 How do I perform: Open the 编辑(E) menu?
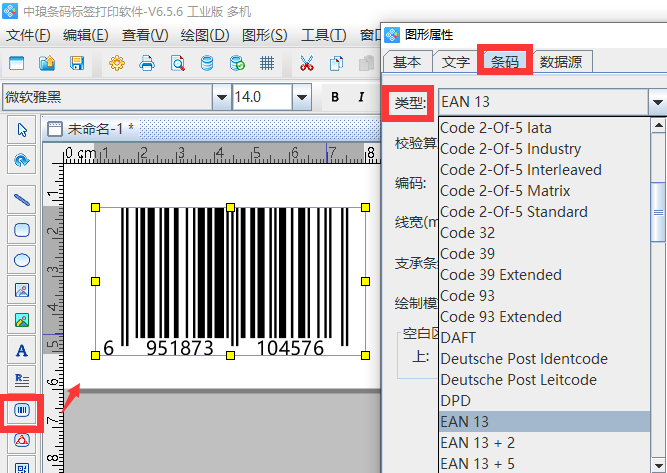(86, 35)
